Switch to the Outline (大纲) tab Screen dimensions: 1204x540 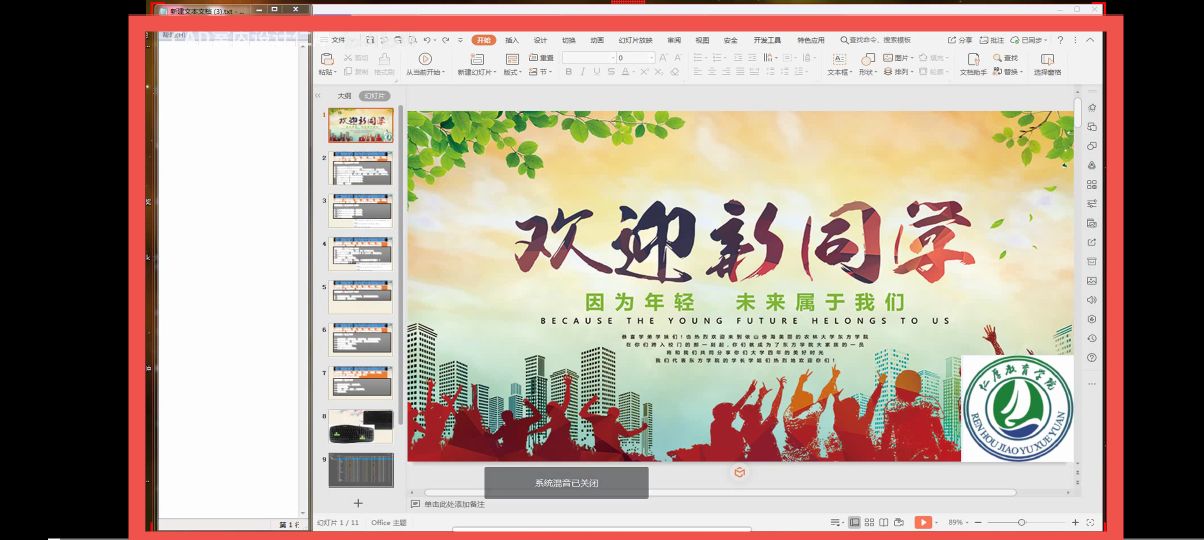point(344,96)
